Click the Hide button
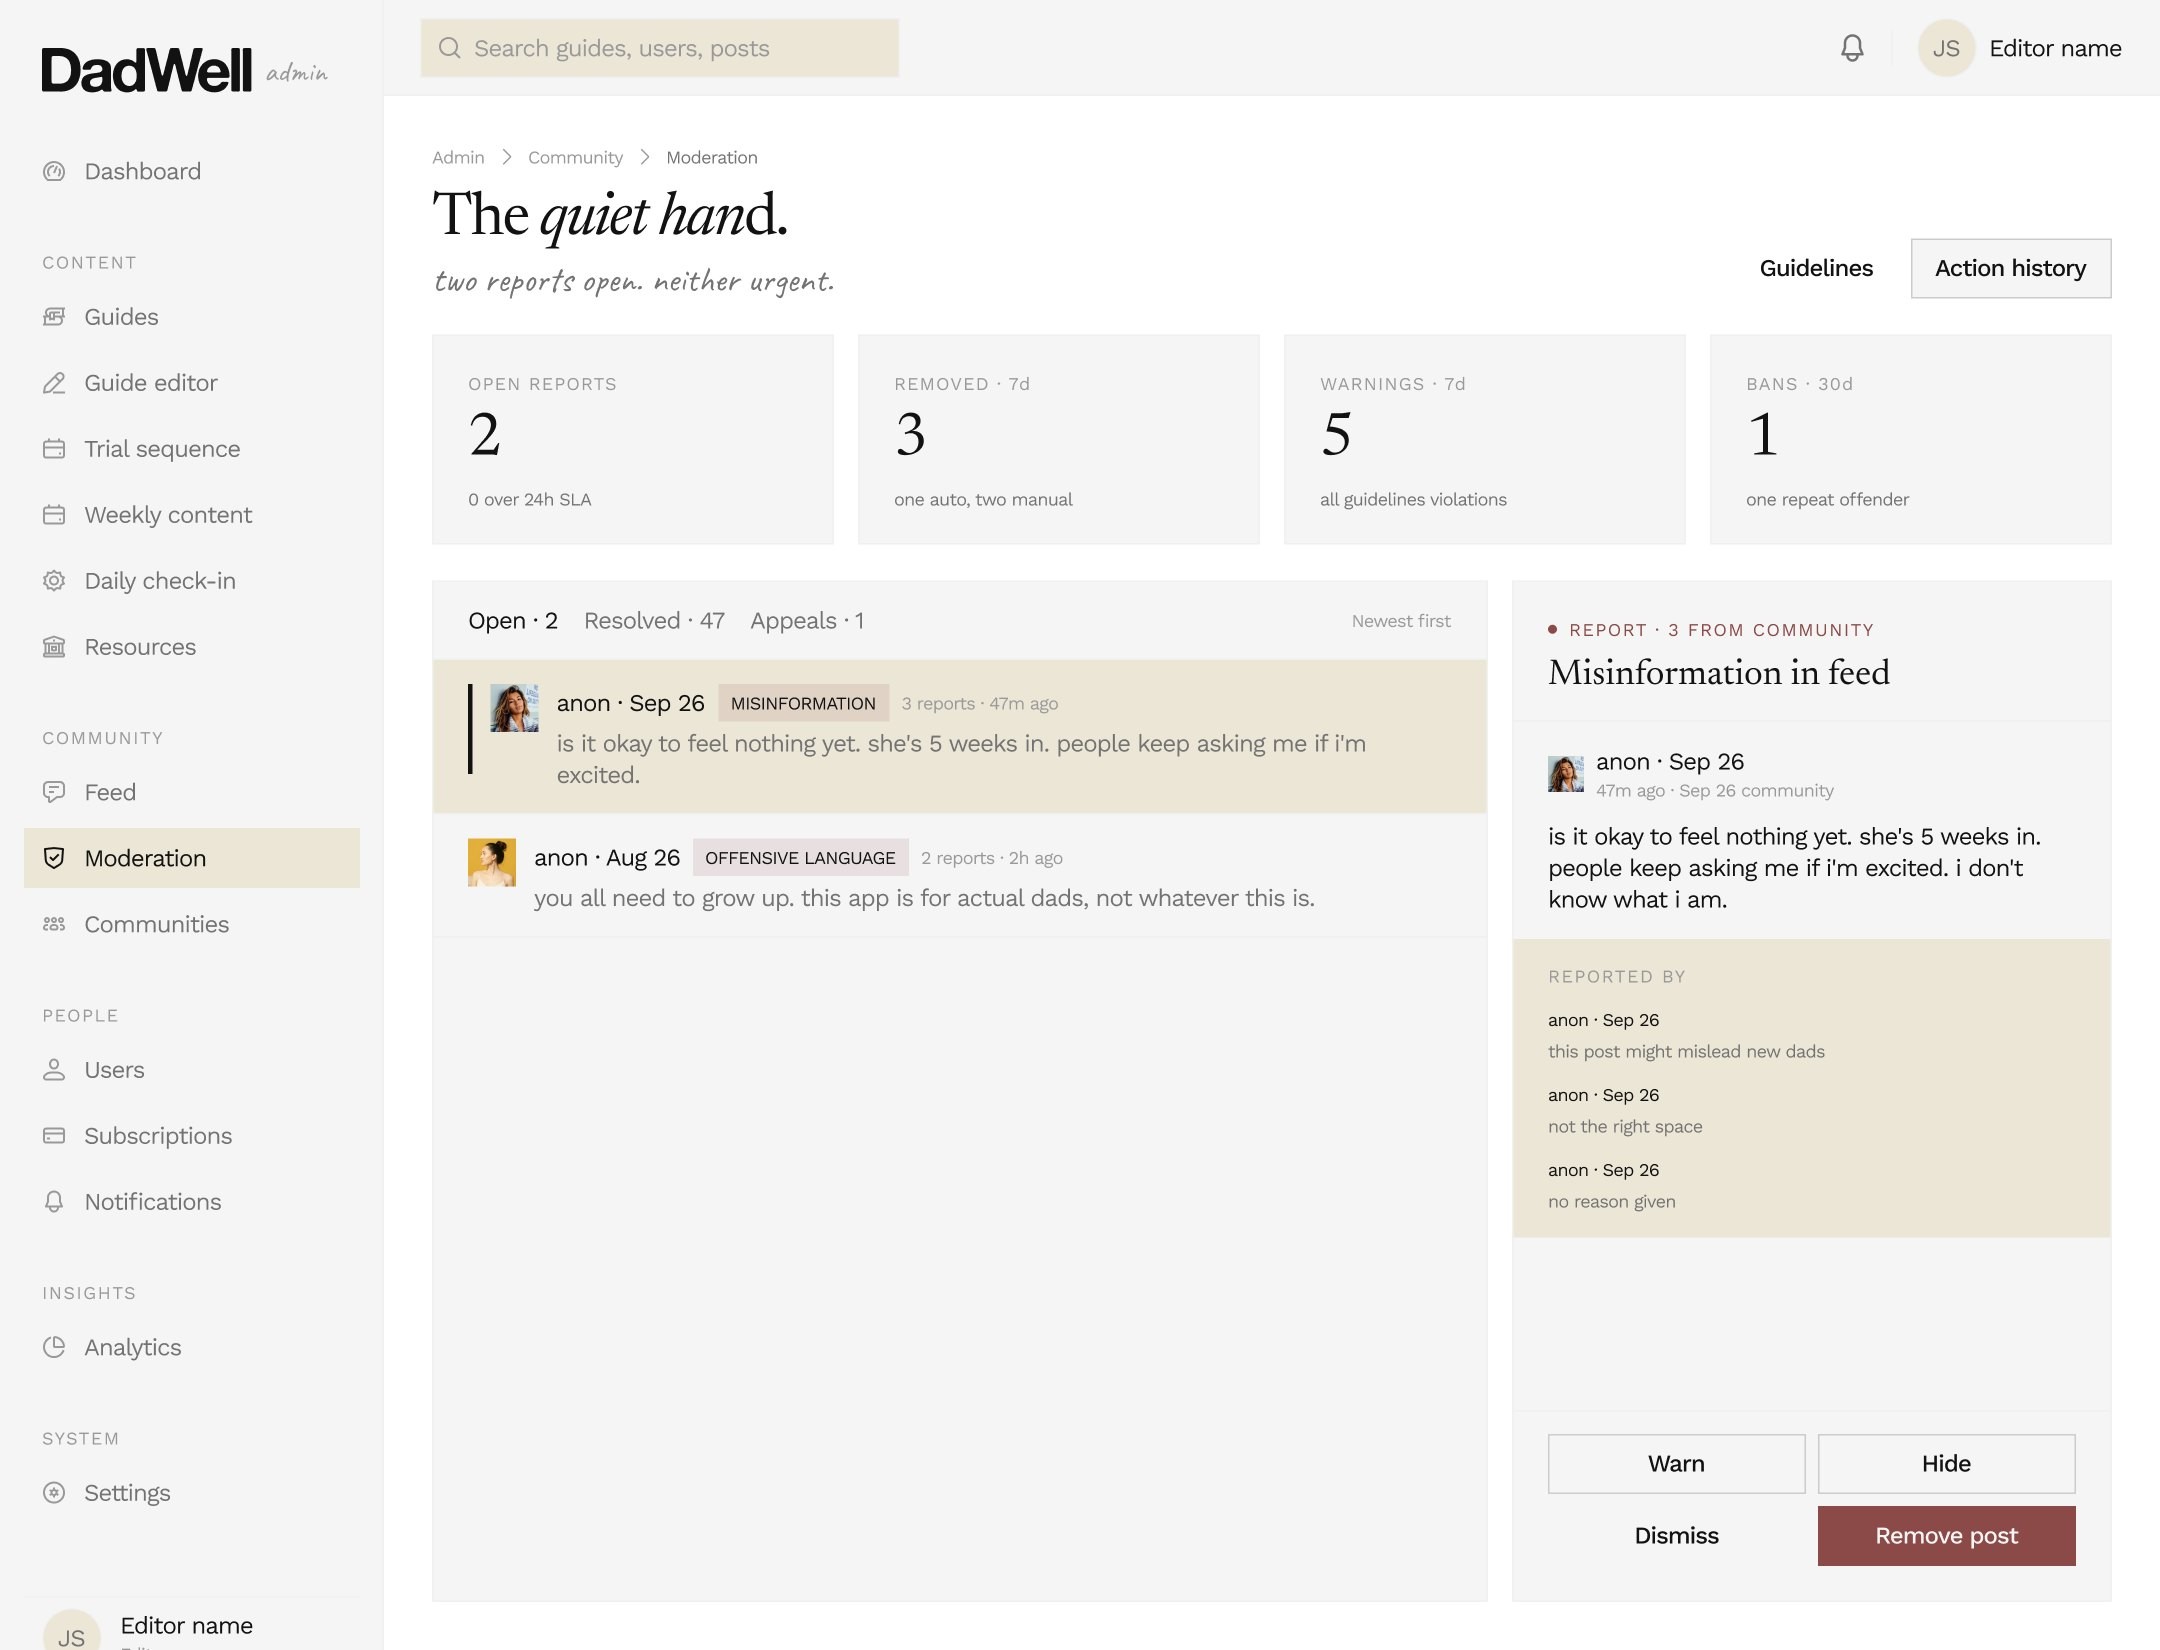This screenshot has height=1650, width=2160. 1946,1464
